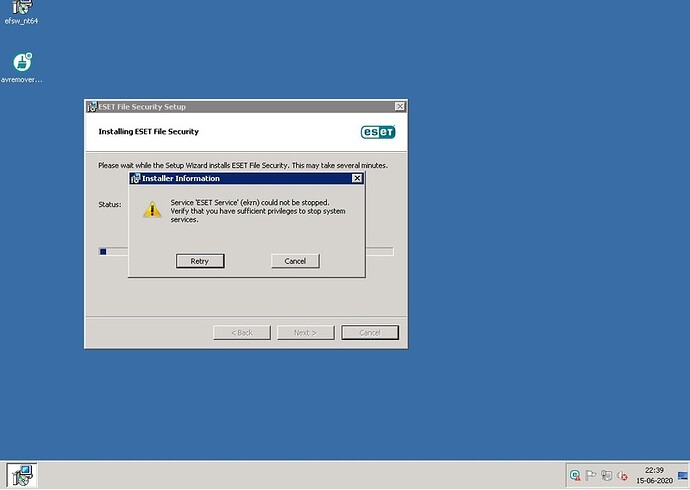Click the warning triangle icon

click(152, 210)
